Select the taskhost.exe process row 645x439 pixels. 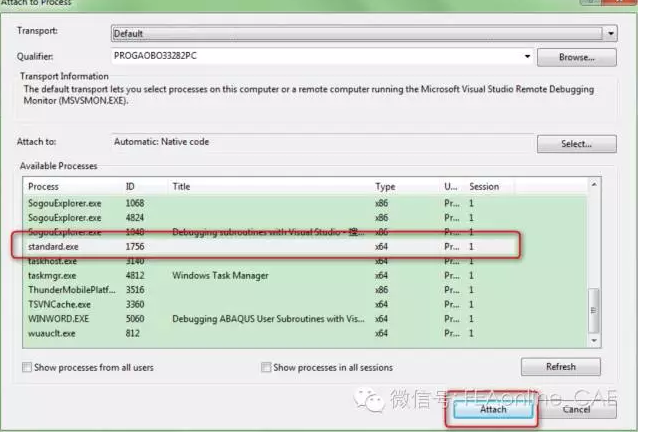[x=305, y=261]
